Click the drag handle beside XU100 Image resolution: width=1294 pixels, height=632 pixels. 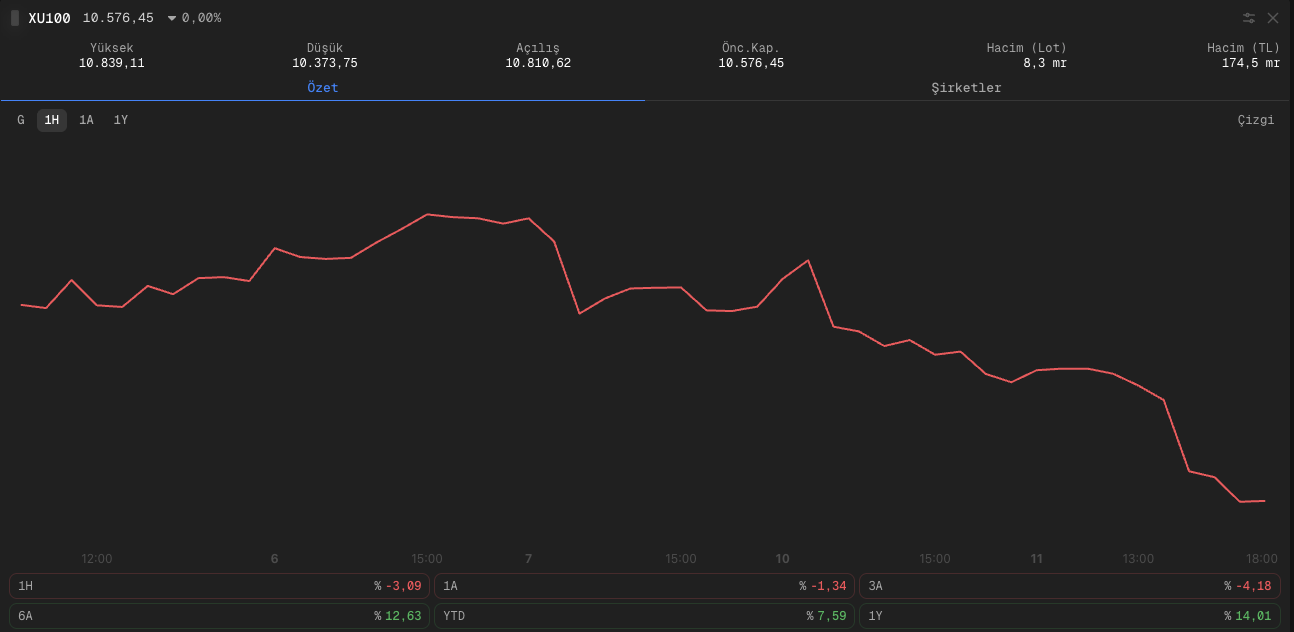click(15, 18)
